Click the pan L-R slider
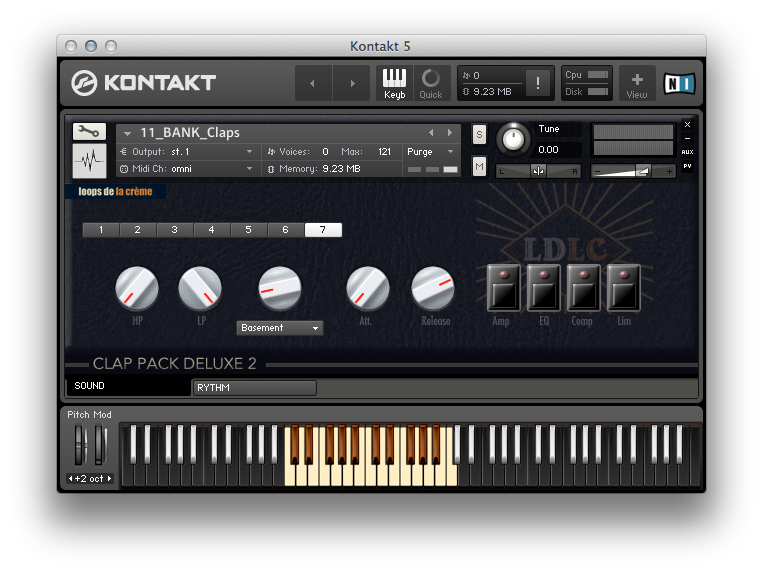The height and width of the screenshot is (572, 763). pos(538,171)
